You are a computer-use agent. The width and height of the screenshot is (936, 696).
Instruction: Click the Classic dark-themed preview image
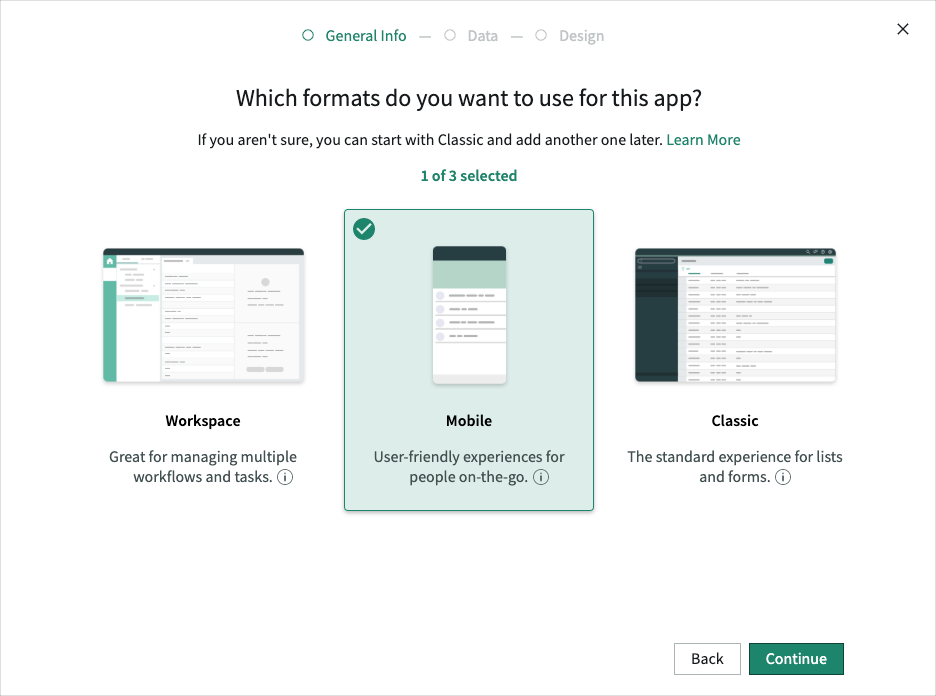[x=735, y=315]
